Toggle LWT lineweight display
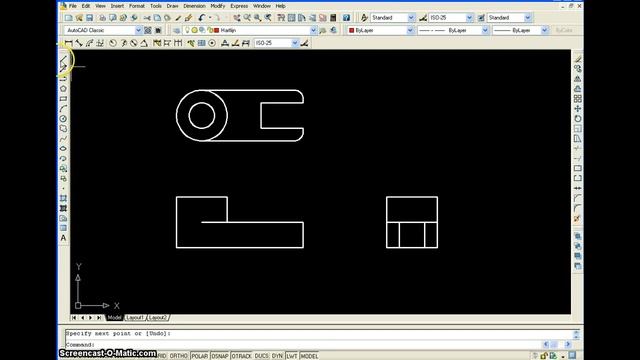Image resolution: width=640 pixels, height=360 pixels. click(291, 356)
